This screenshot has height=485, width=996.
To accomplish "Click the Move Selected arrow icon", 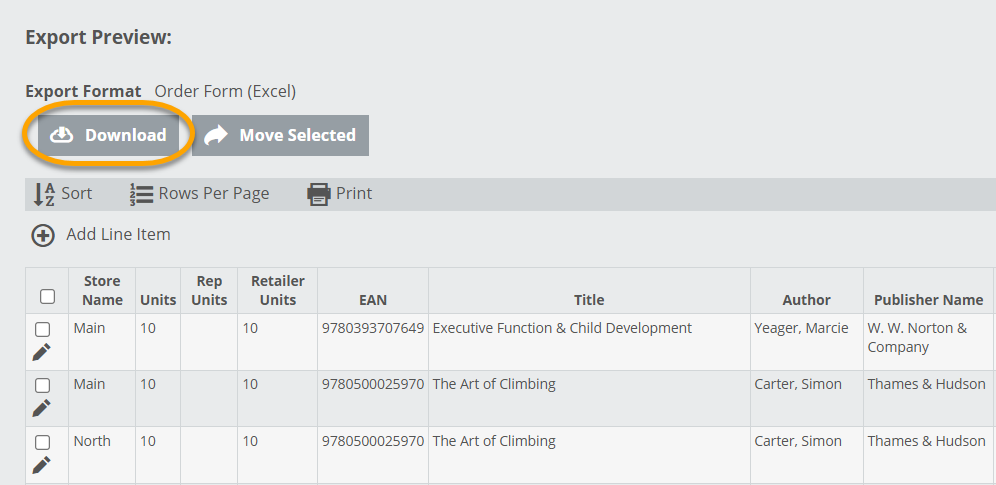I will [x=215, y=135].
